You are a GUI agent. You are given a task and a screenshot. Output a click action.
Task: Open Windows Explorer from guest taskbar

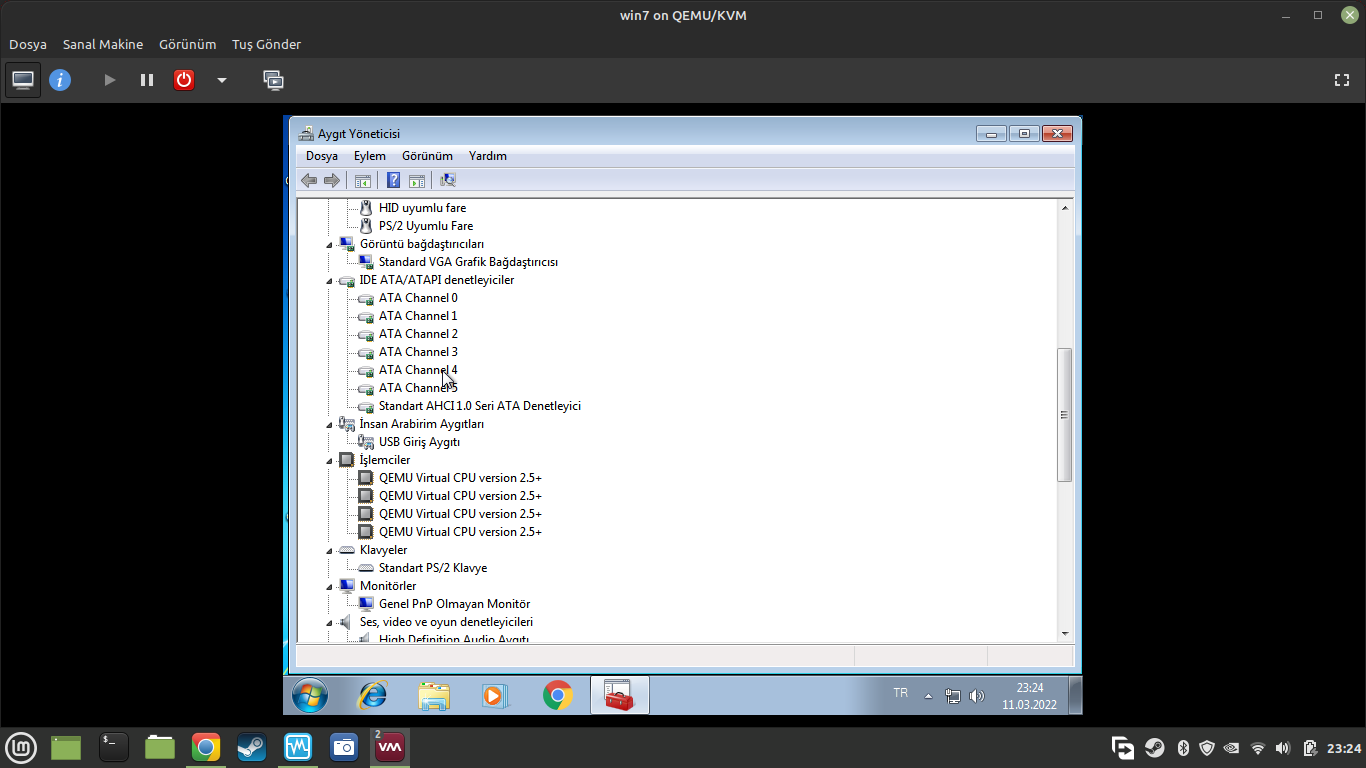click(434, 695)
